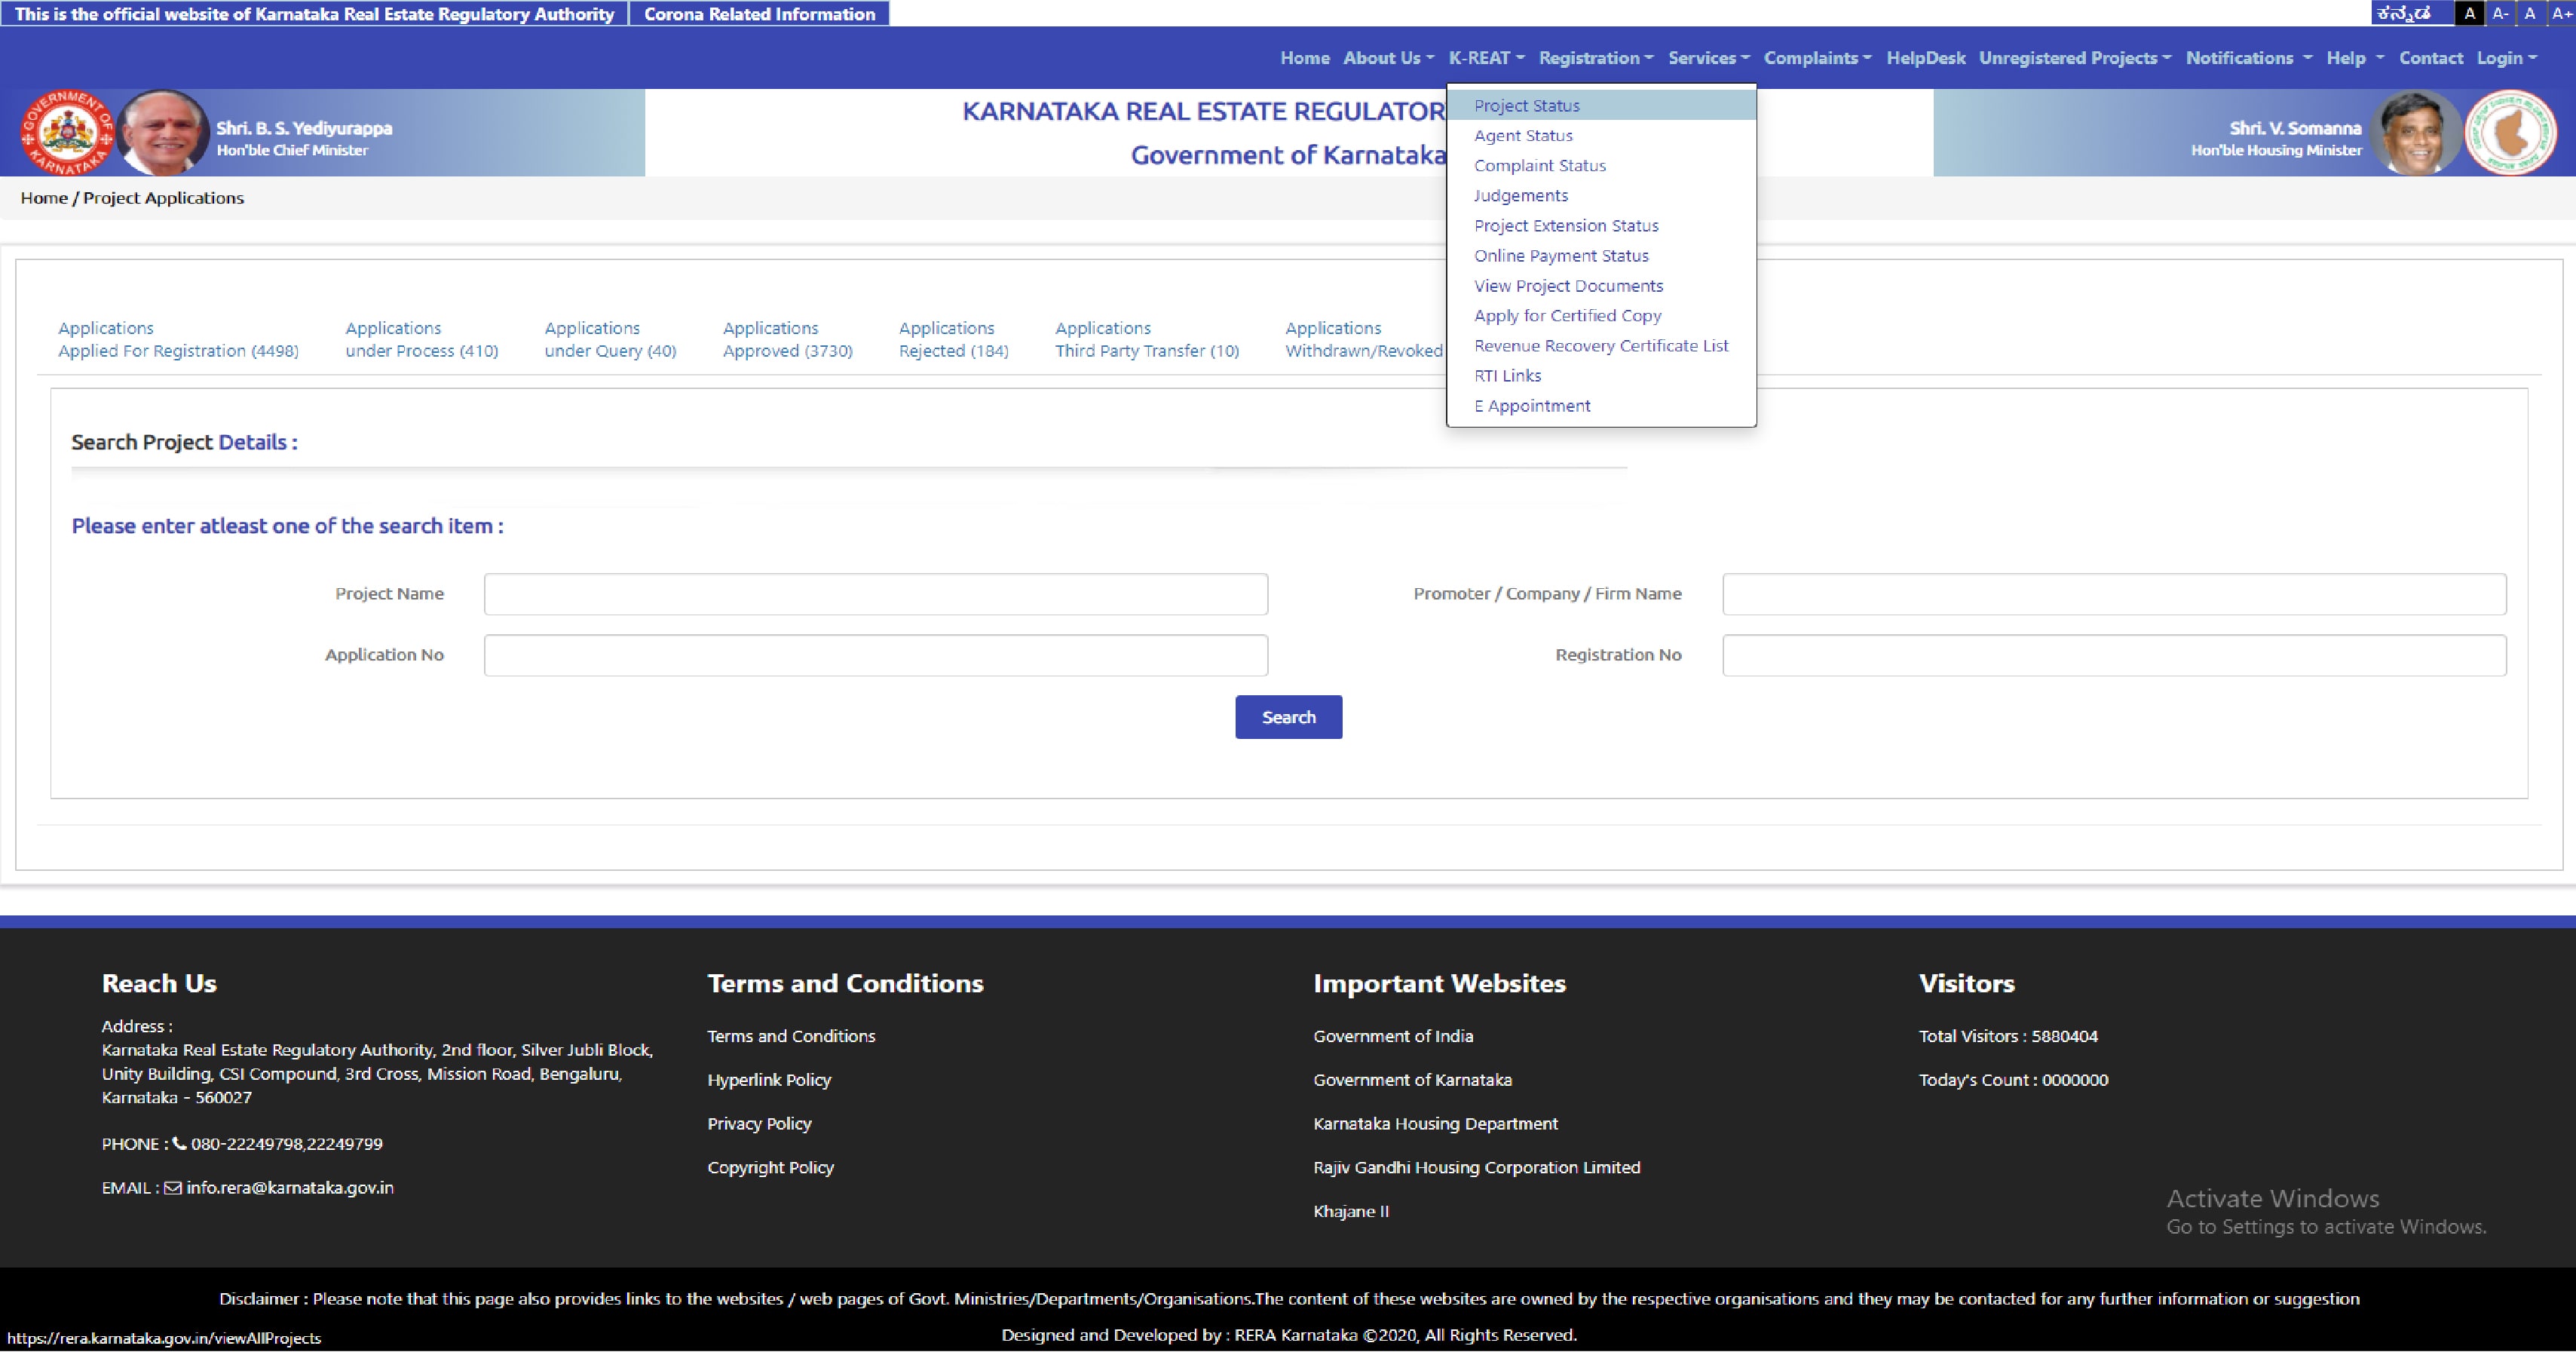Open Applications Third Party Transfer tab
This screenshot has width=2576, height=1352.
pos(1147,339)
